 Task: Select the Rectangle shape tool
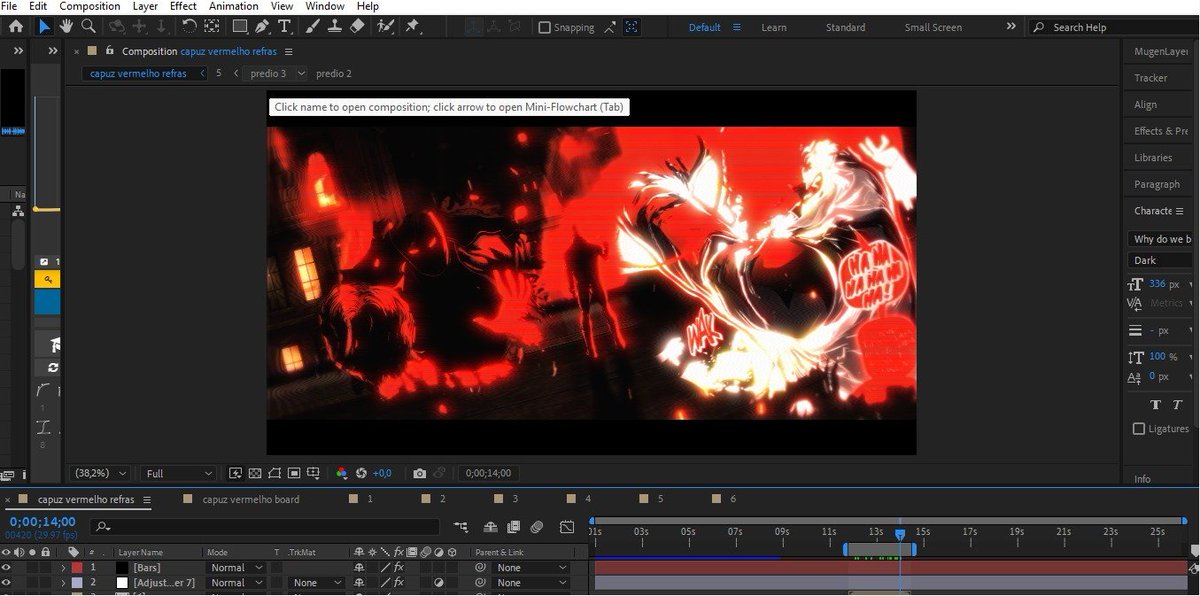pyautogui.click(x=240, y=26)
